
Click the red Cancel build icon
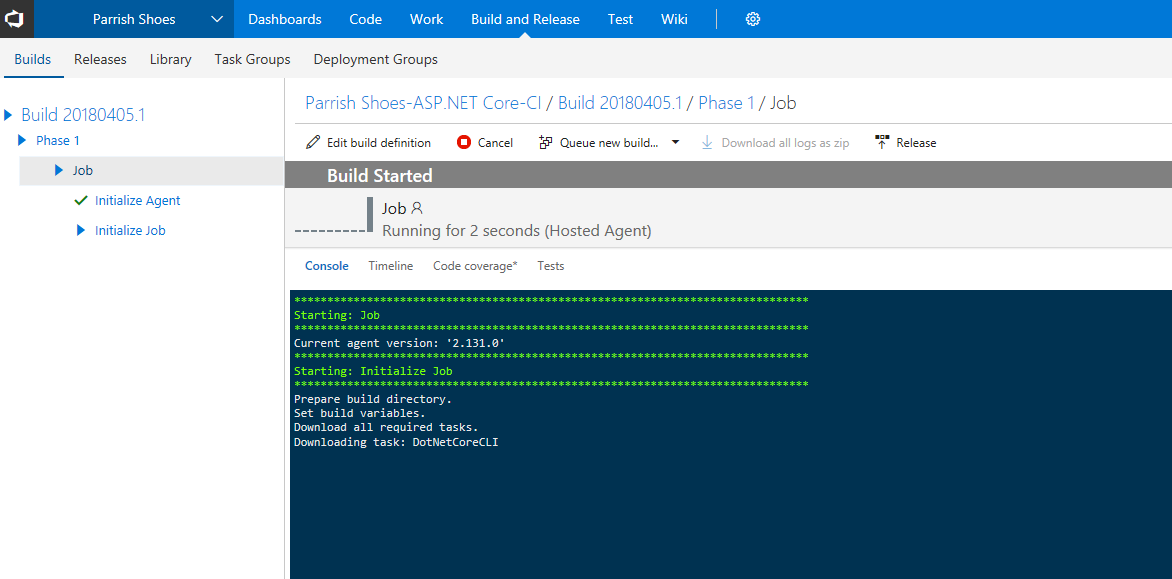464,143
